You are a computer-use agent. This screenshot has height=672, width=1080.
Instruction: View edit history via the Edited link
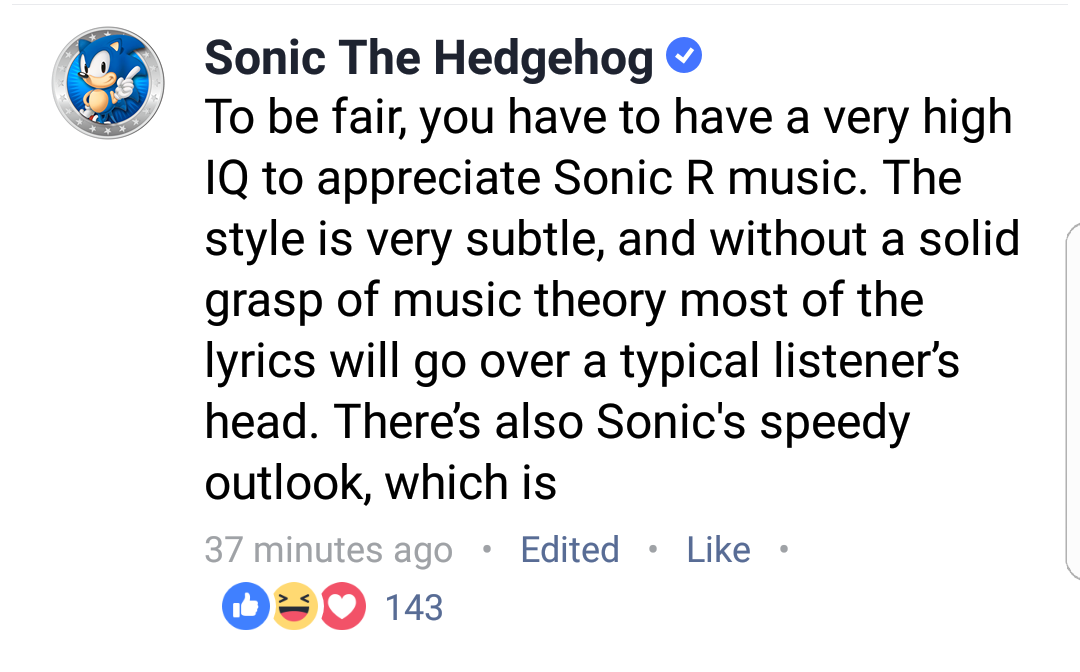569,550
